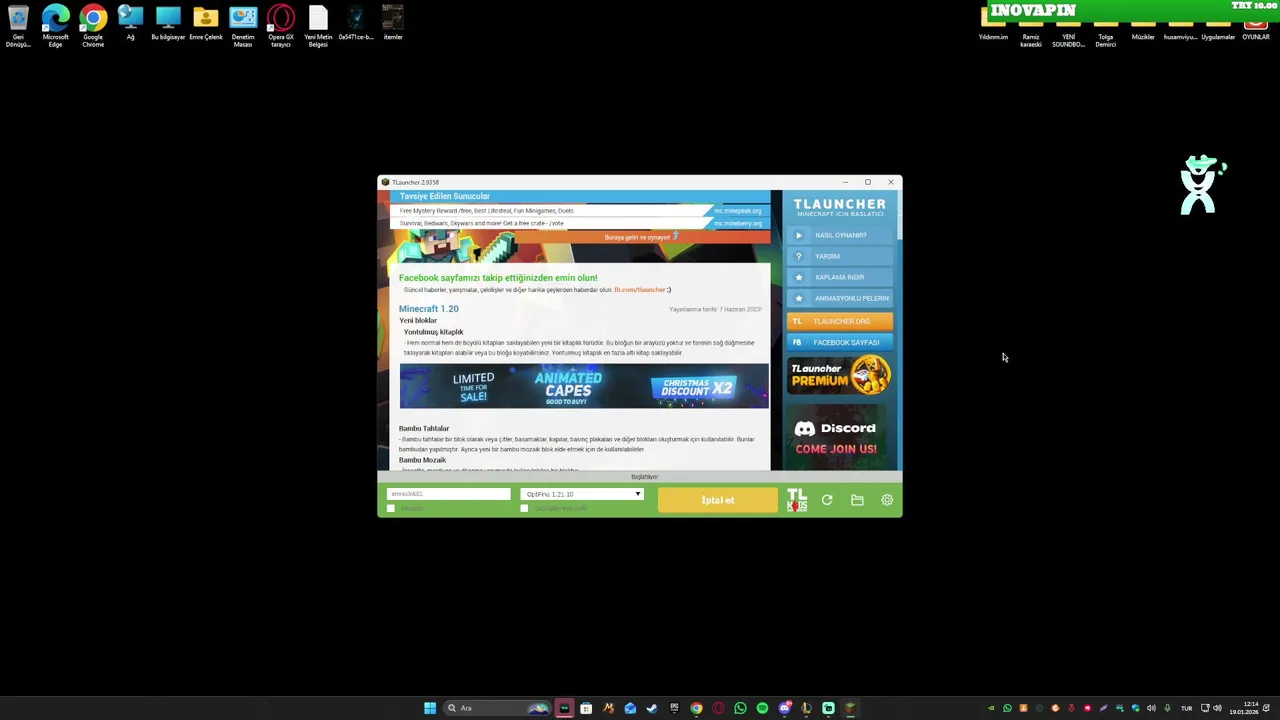Open Recycle Bin desktop icon
Viewport: 1280px width, 720px height.
[18, 27]
